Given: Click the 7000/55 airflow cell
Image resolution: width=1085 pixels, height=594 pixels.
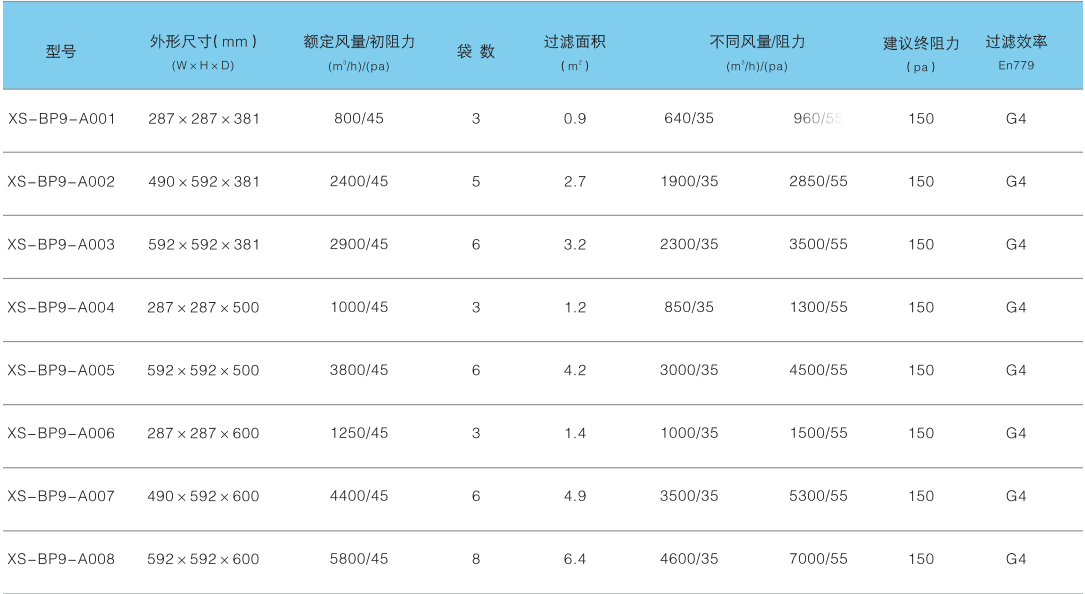Looking at the screenshot, I should (x=818, y=559).
